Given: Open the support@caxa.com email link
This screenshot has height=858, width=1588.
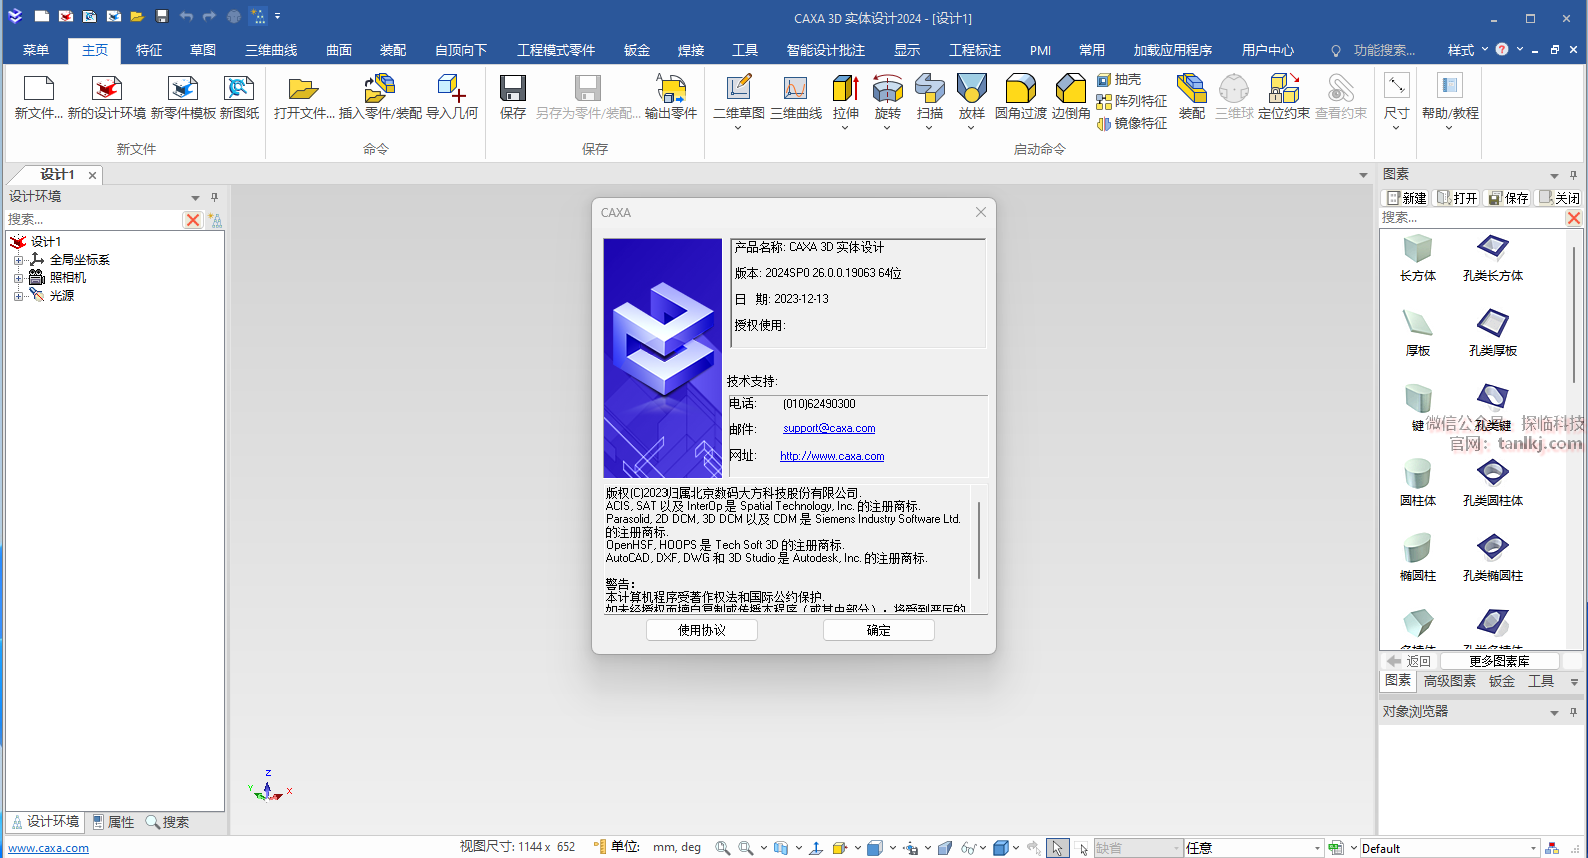Looking at the screenshot, I should coord(829,428).
